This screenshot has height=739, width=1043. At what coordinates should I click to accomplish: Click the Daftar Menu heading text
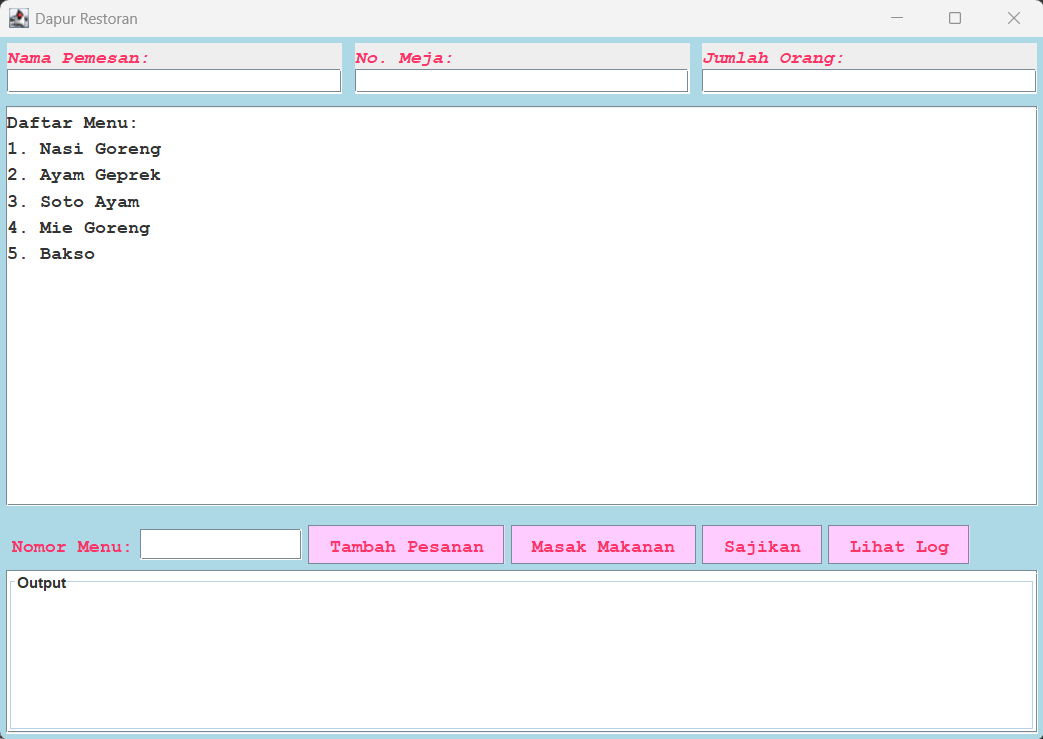tap(72, 123)
